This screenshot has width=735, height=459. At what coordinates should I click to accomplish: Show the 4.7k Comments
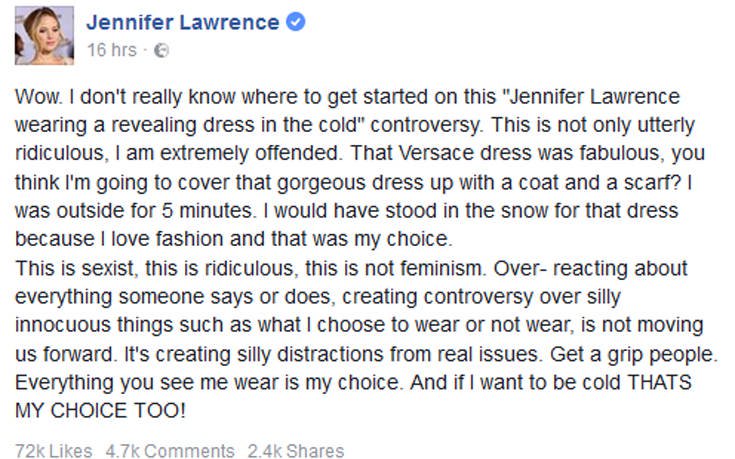(x=168, y=451)
